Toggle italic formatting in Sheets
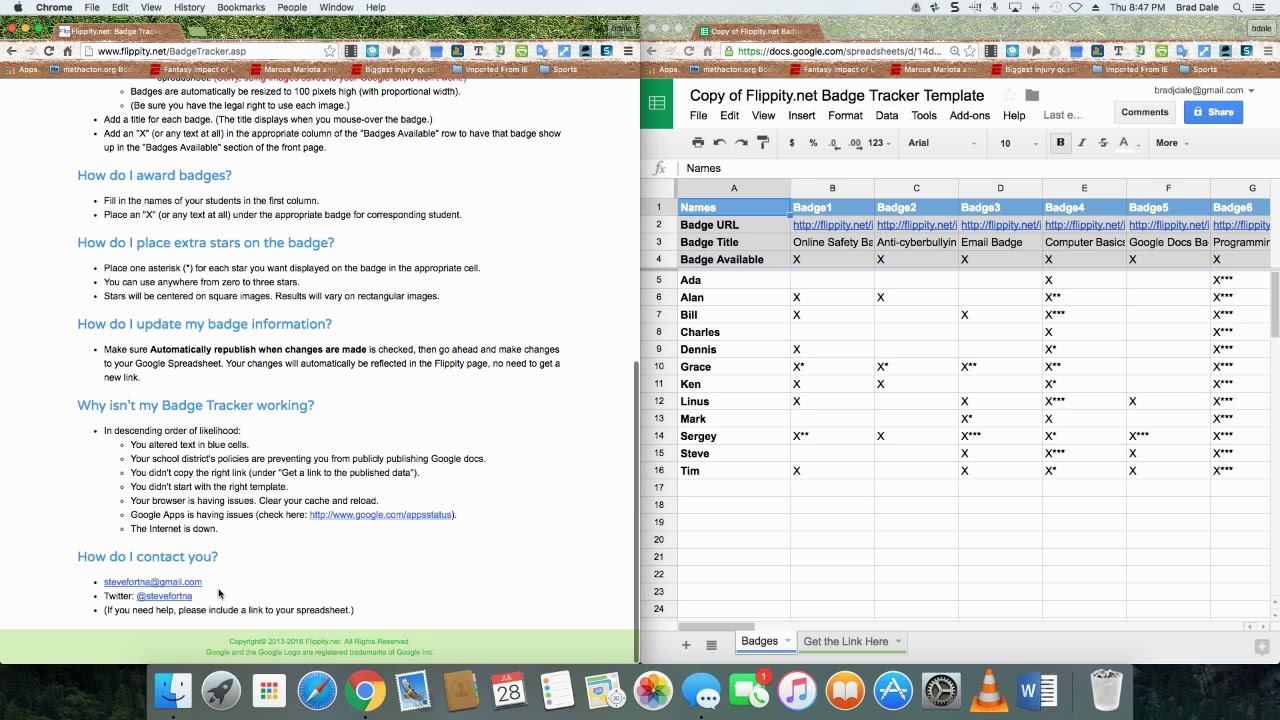Image resolution: width=1280 pixels, height=720 pixels. point(1082,143)
